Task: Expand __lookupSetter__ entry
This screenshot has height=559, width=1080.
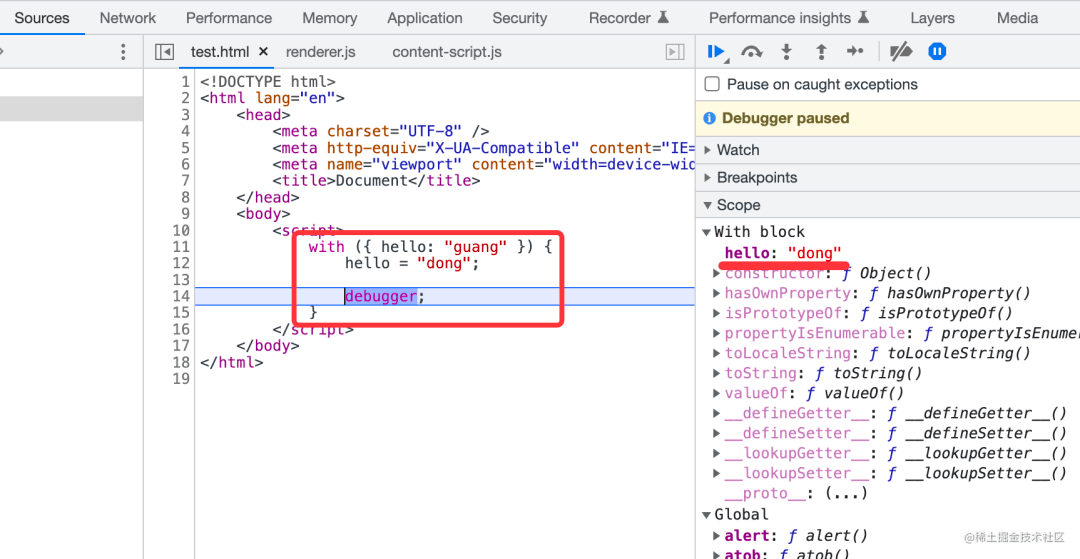Action: (717, 473)
